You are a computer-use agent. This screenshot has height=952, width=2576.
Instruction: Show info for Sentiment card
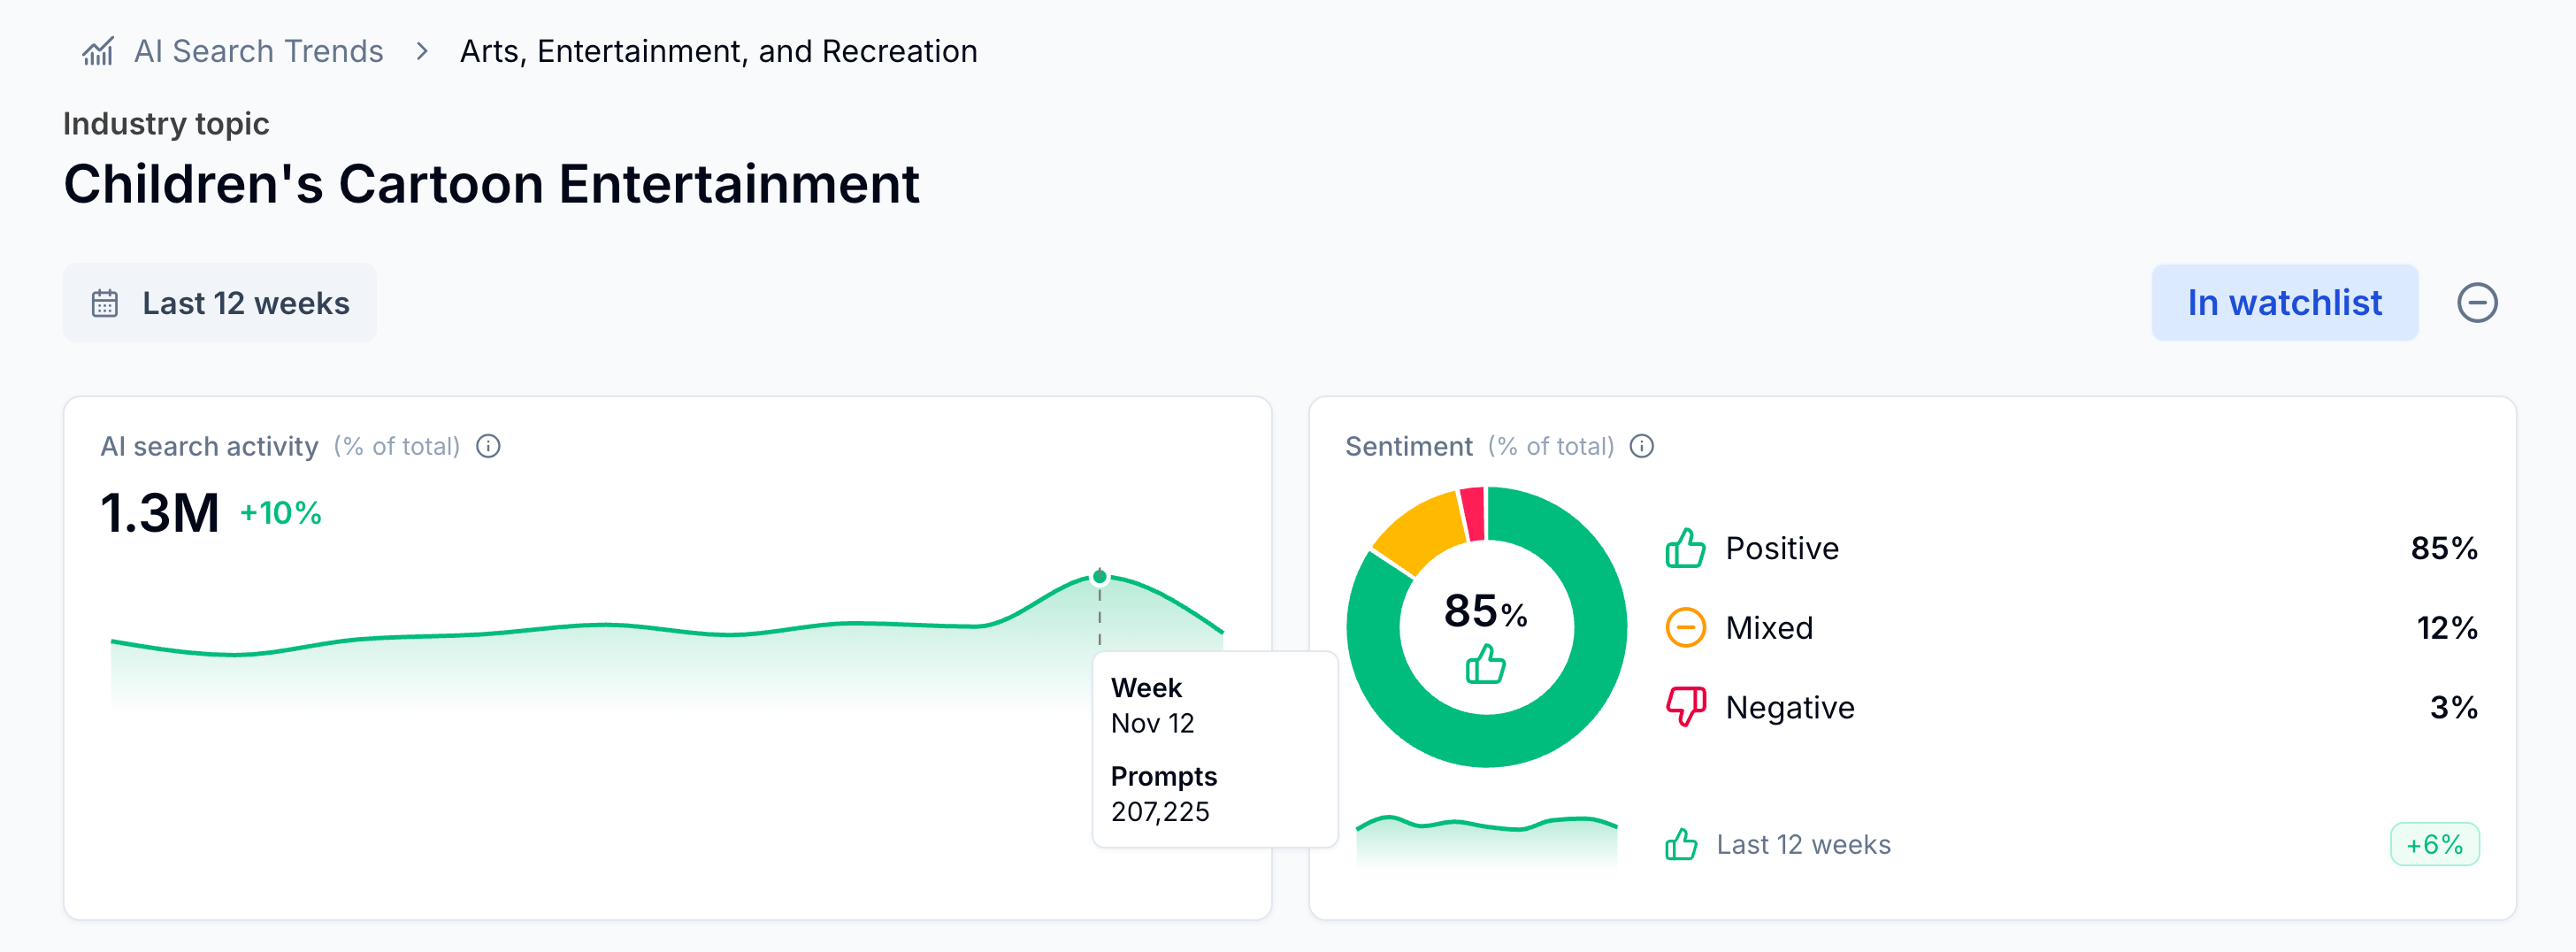coord(1641,446)
